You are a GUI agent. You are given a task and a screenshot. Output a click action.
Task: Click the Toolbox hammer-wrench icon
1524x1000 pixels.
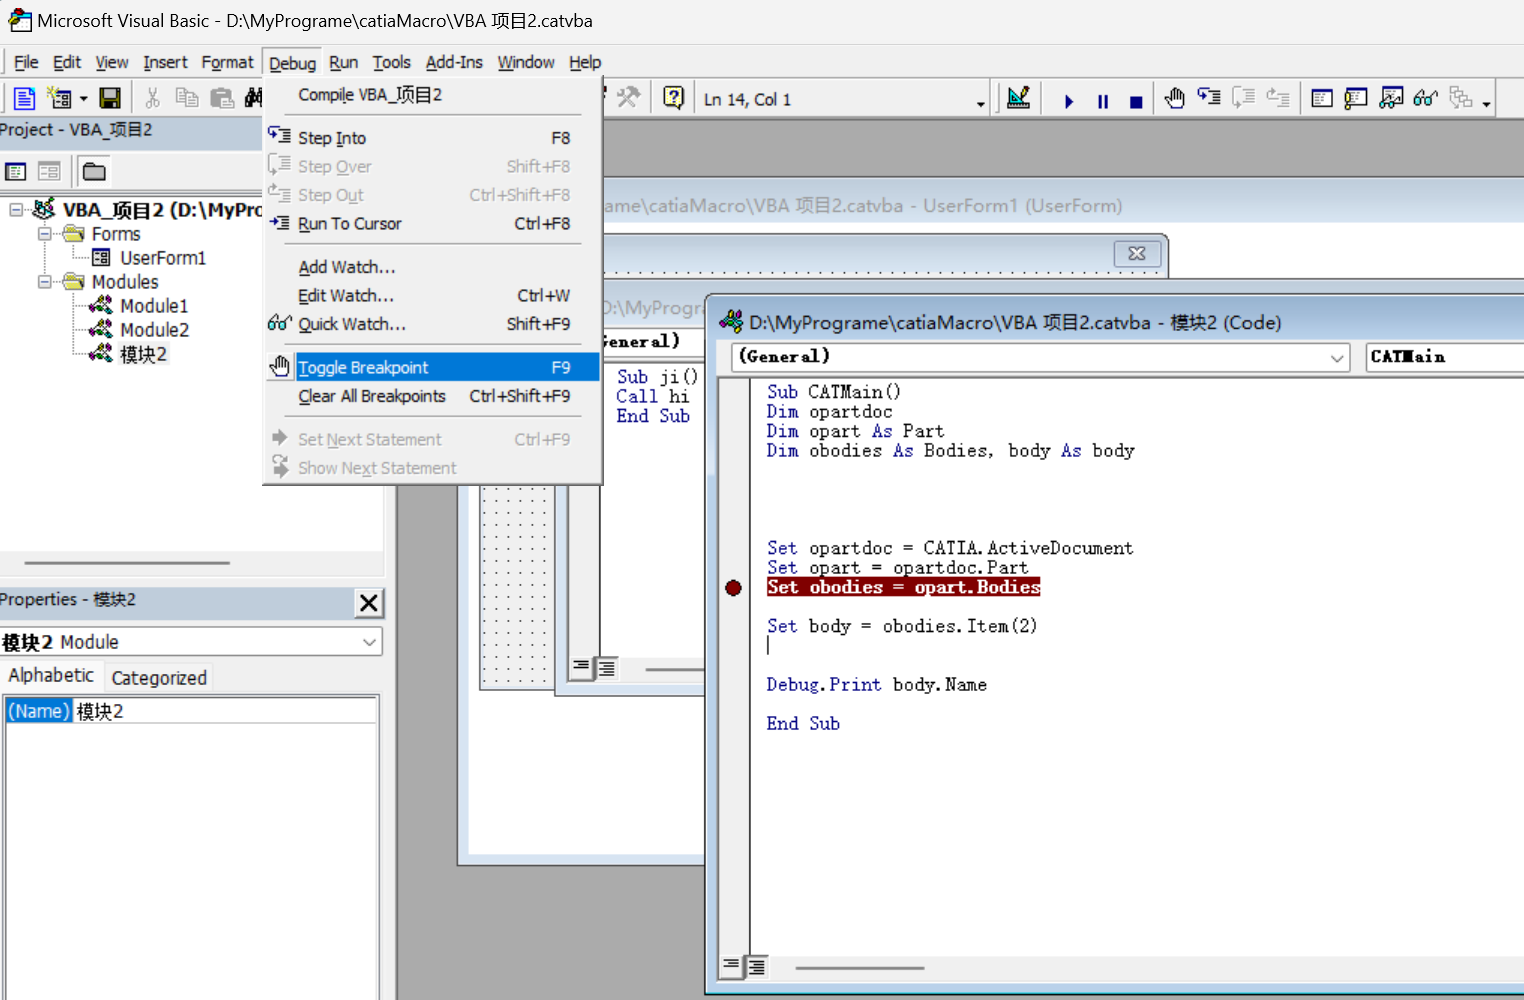[628, 97]
